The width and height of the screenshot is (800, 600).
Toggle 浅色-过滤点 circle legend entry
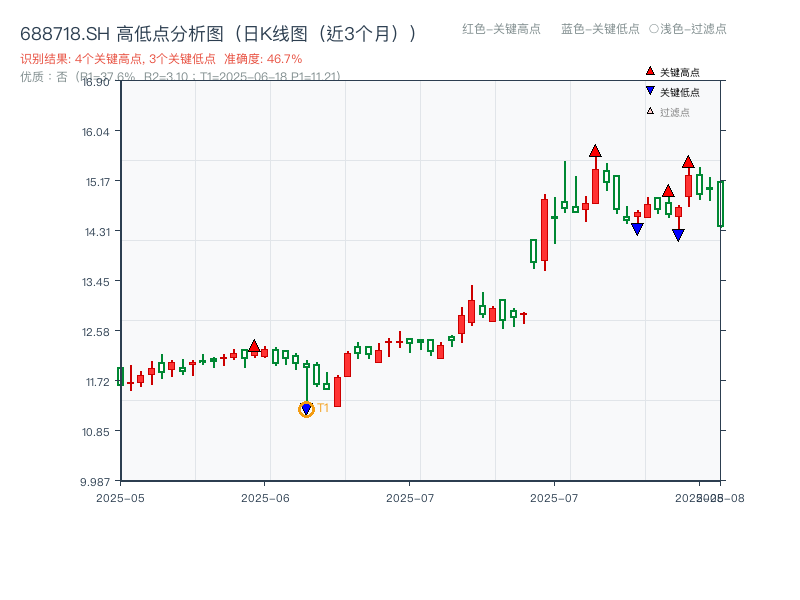[688, 30]
